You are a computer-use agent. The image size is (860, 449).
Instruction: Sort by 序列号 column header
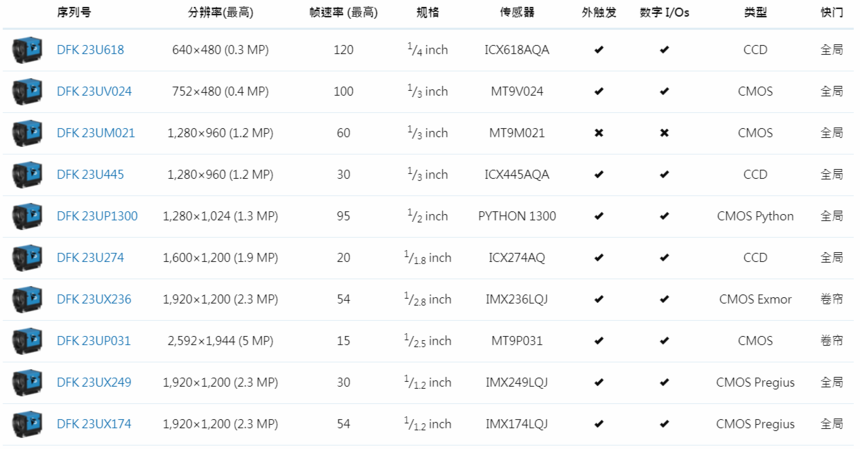[x=74, y=13]
